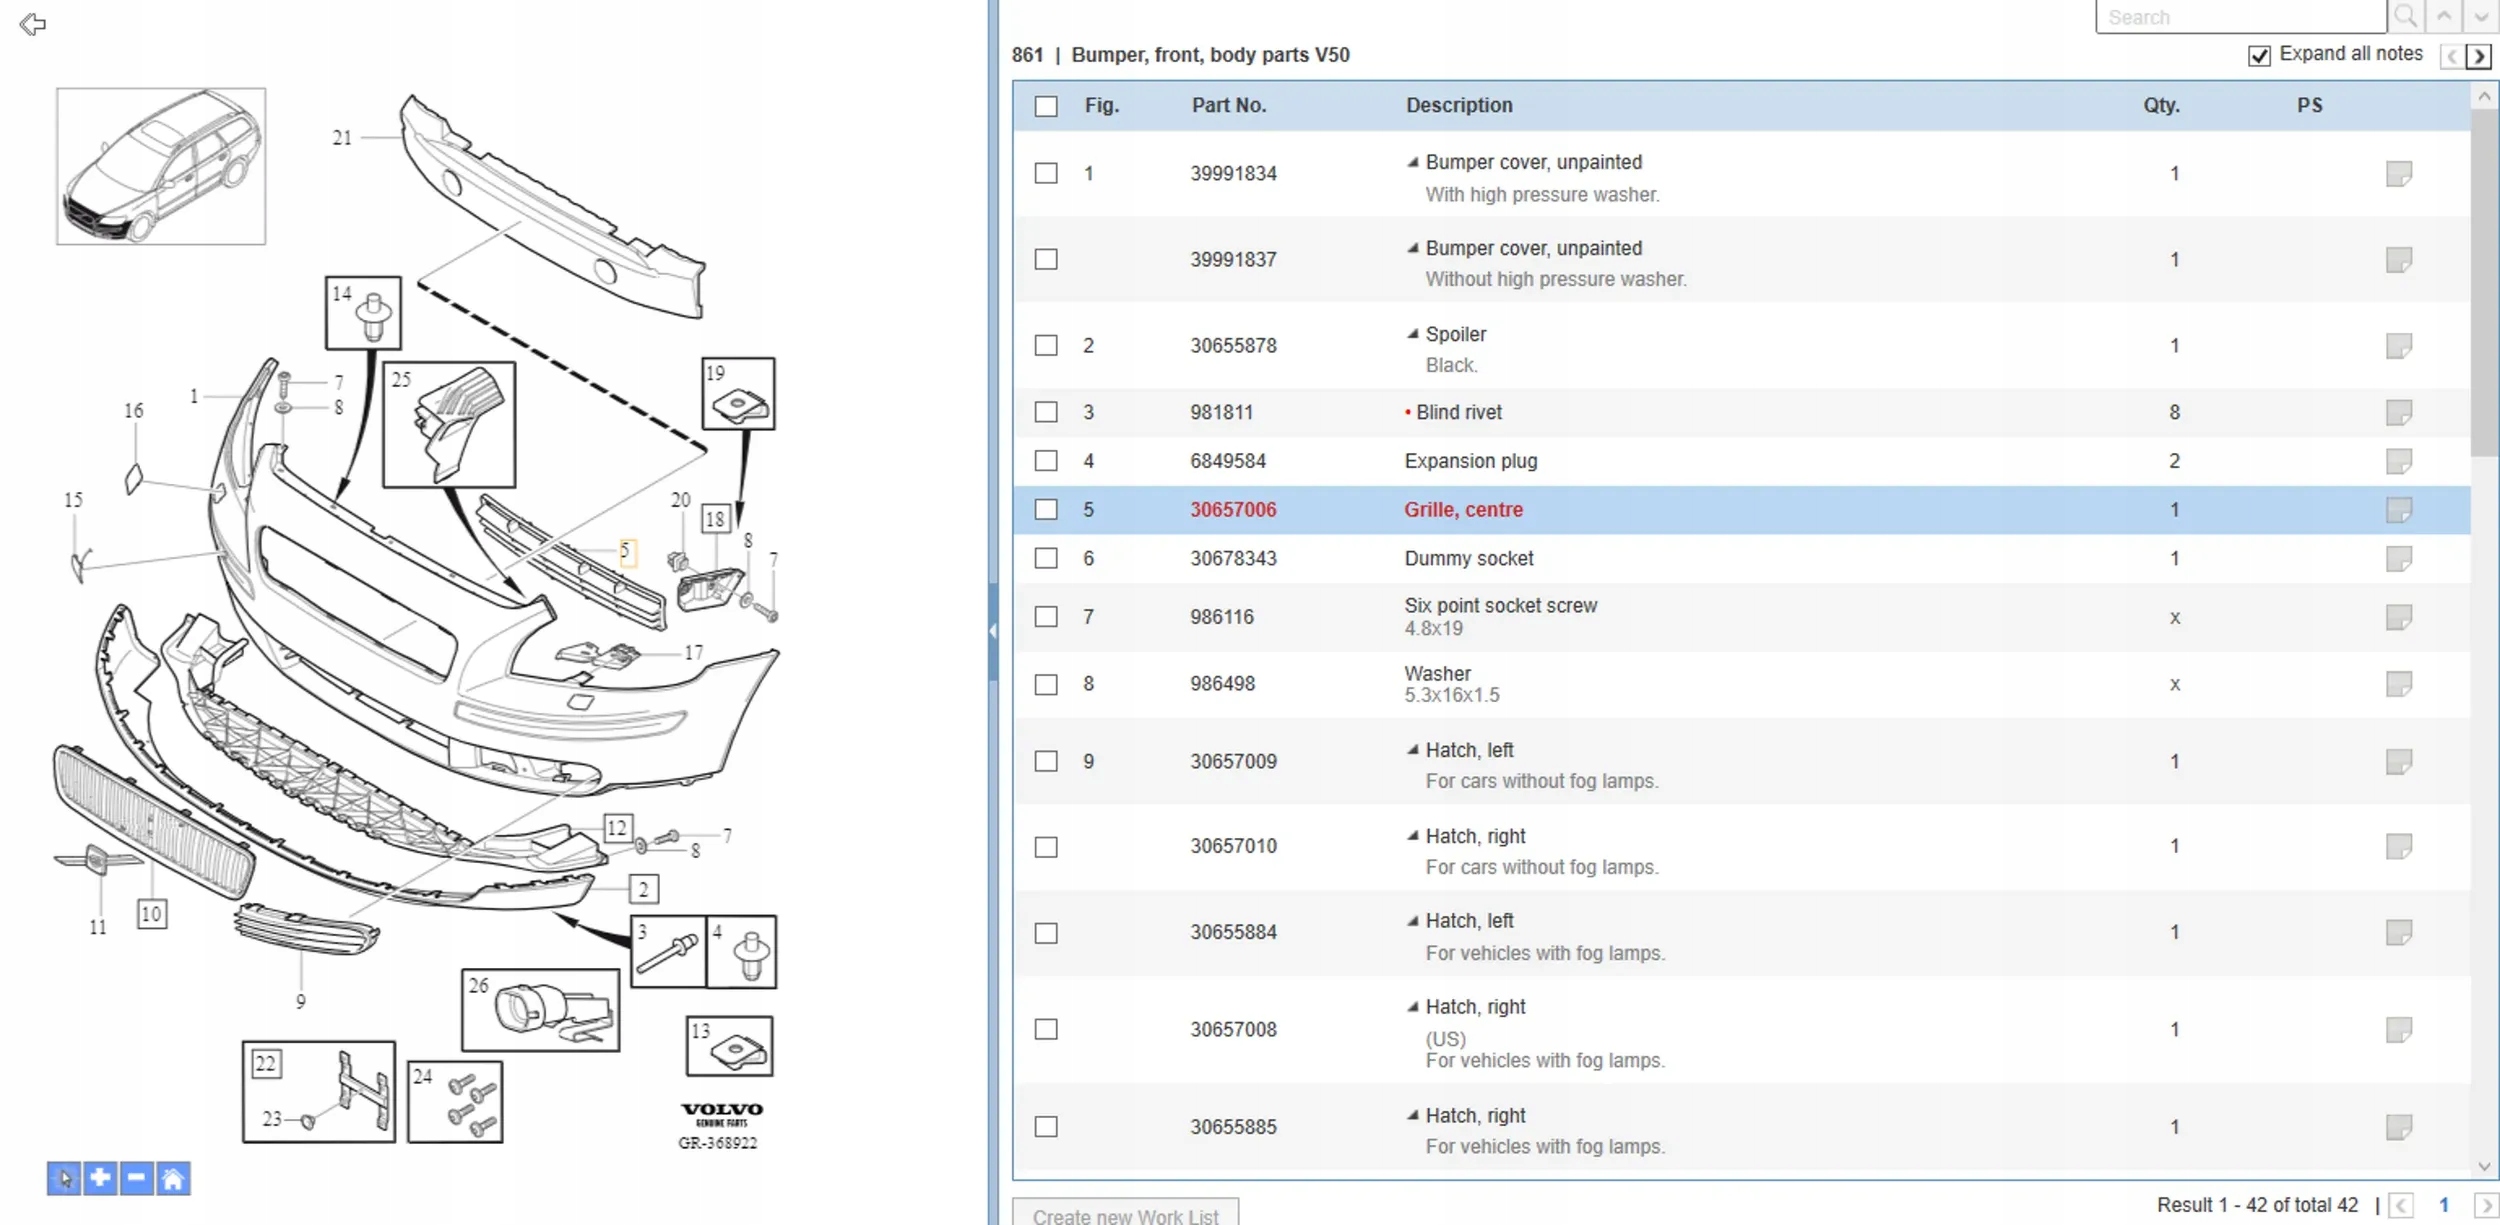Go to next section arrow beside Expand notes
Viewport: 2500px width, 1225px height.
click(2479, 56)
